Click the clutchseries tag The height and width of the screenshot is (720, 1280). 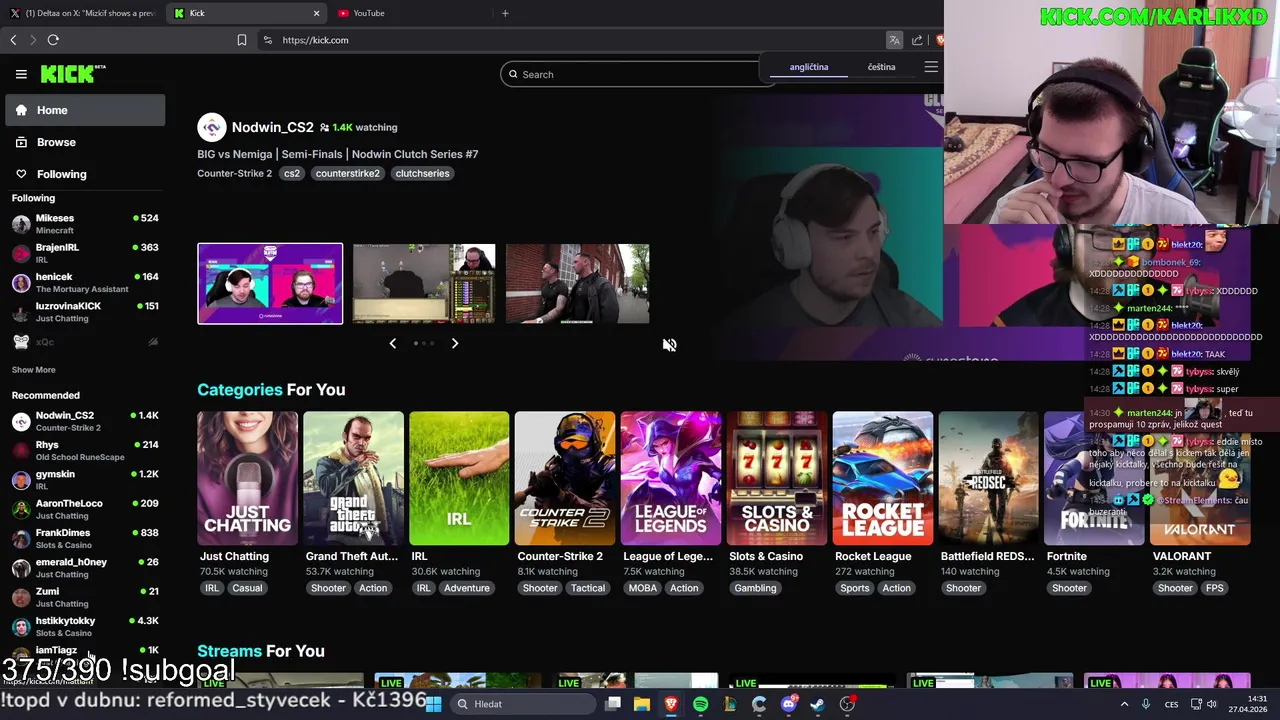pyautogui.click(x=422, y=173)
